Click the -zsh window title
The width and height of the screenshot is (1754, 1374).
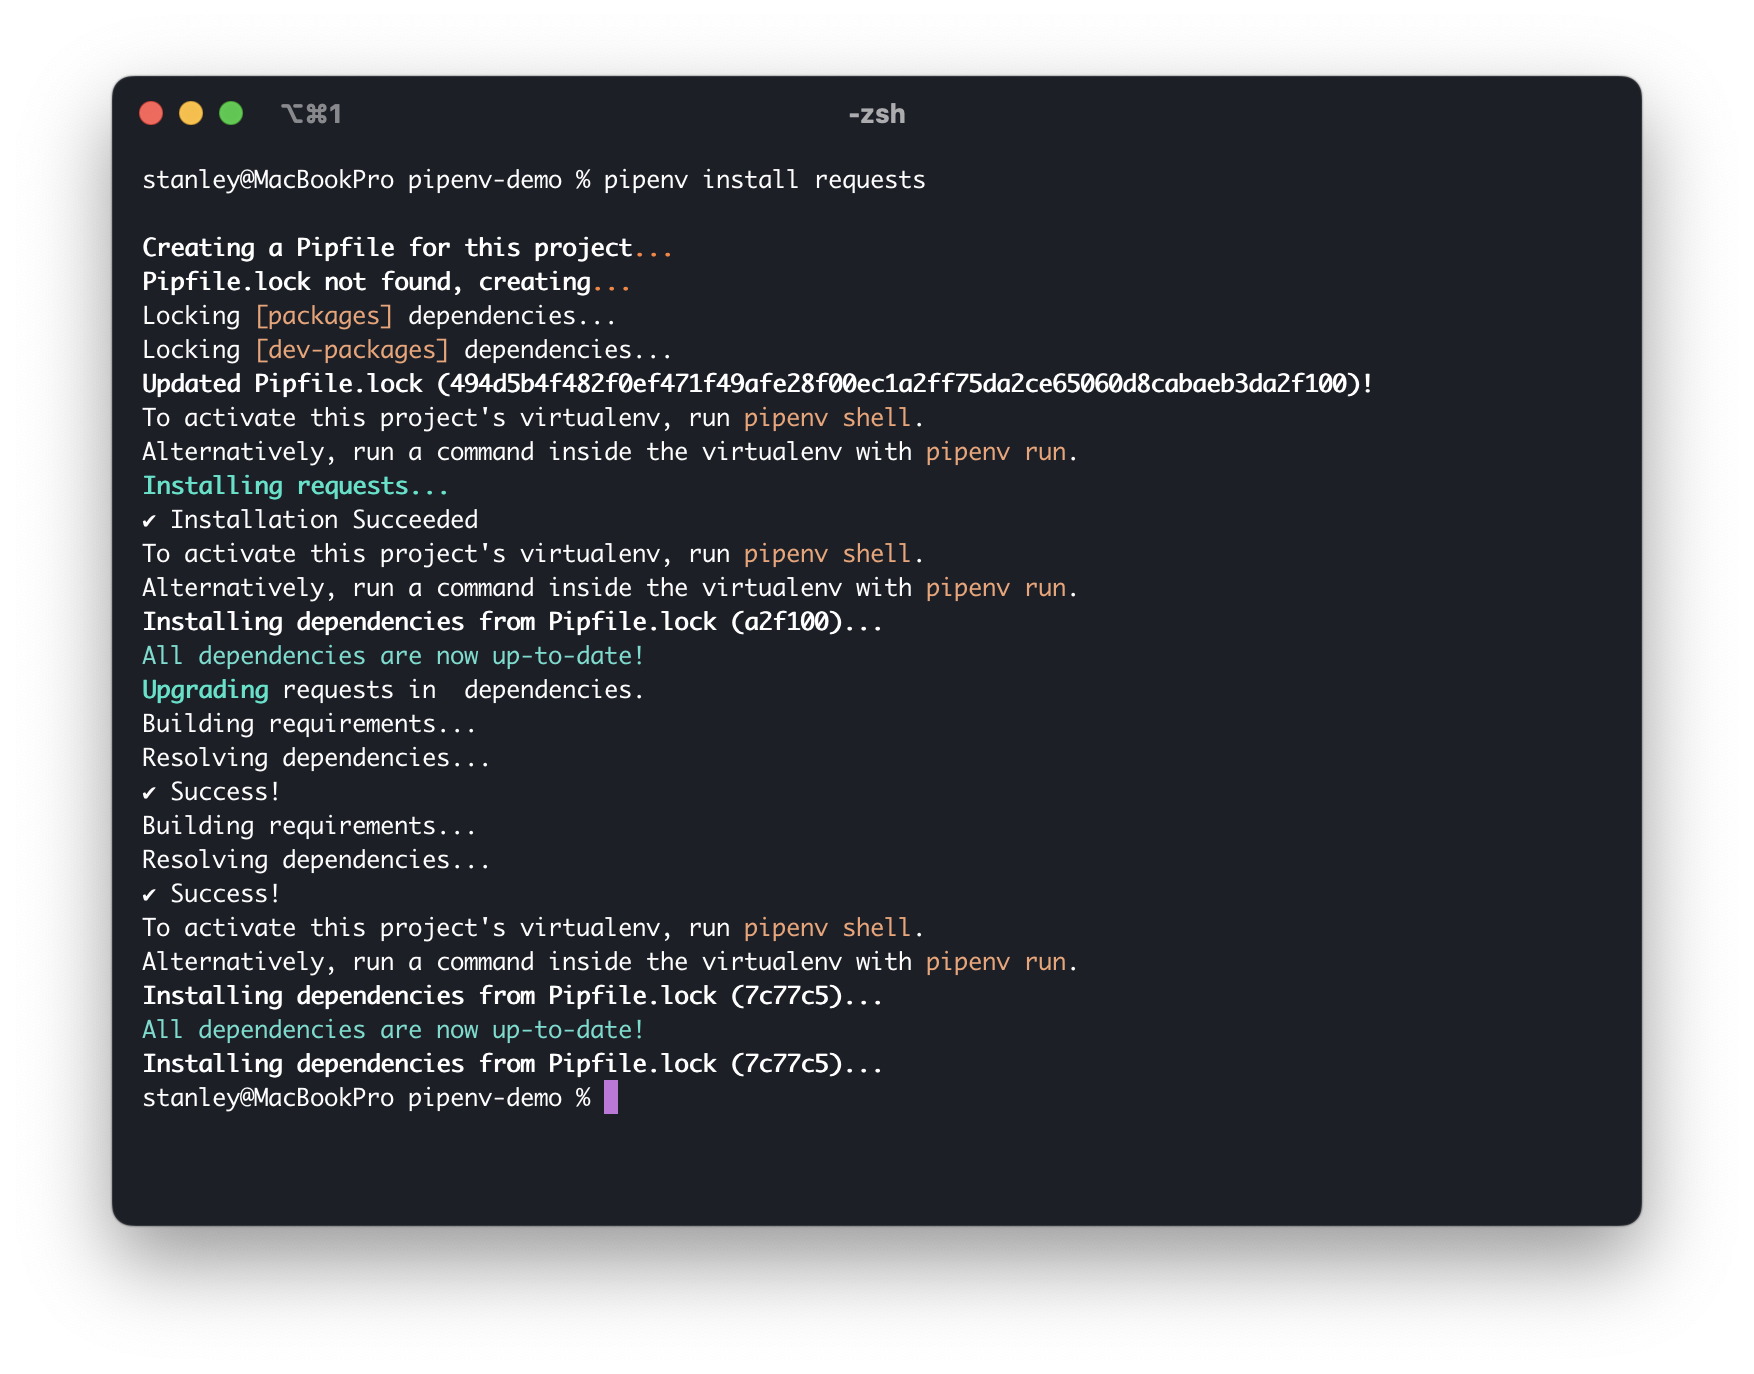[877, 114]
